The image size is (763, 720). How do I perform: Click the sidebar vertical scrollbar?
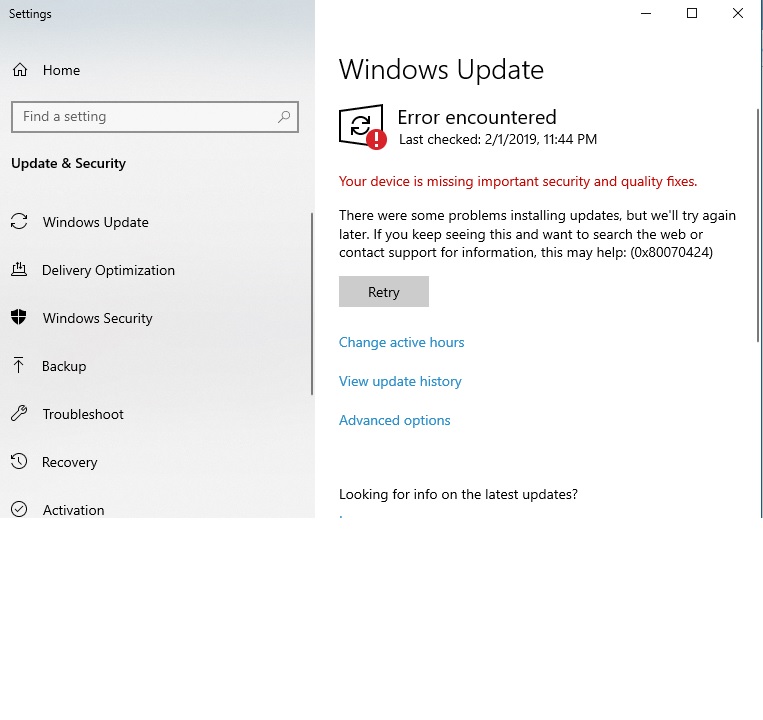pos(311,304)
